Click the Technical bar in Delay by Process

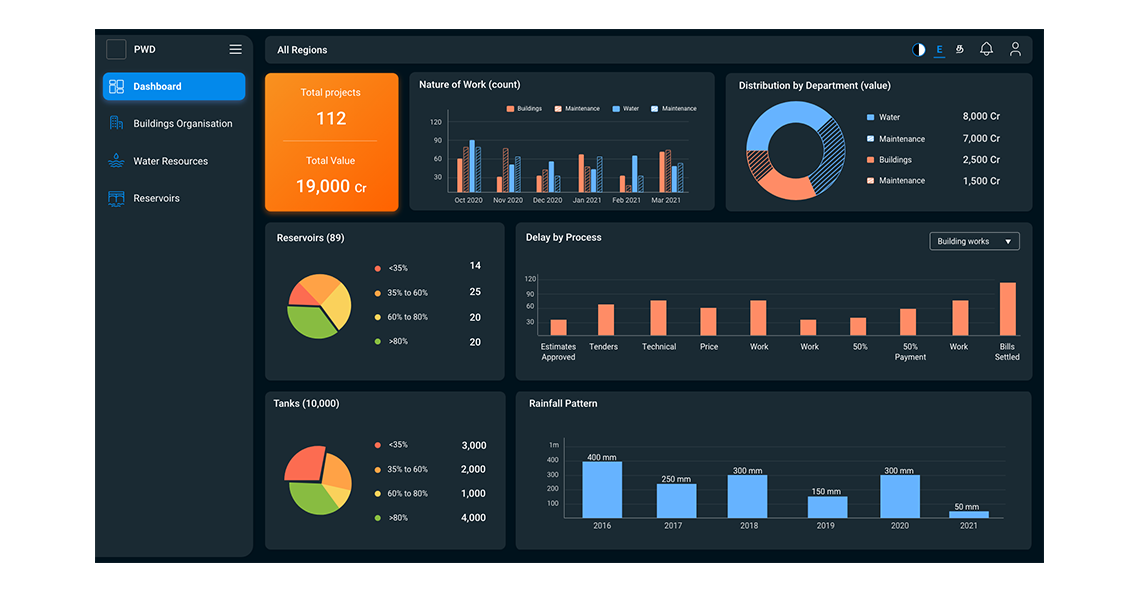[658, 318]
